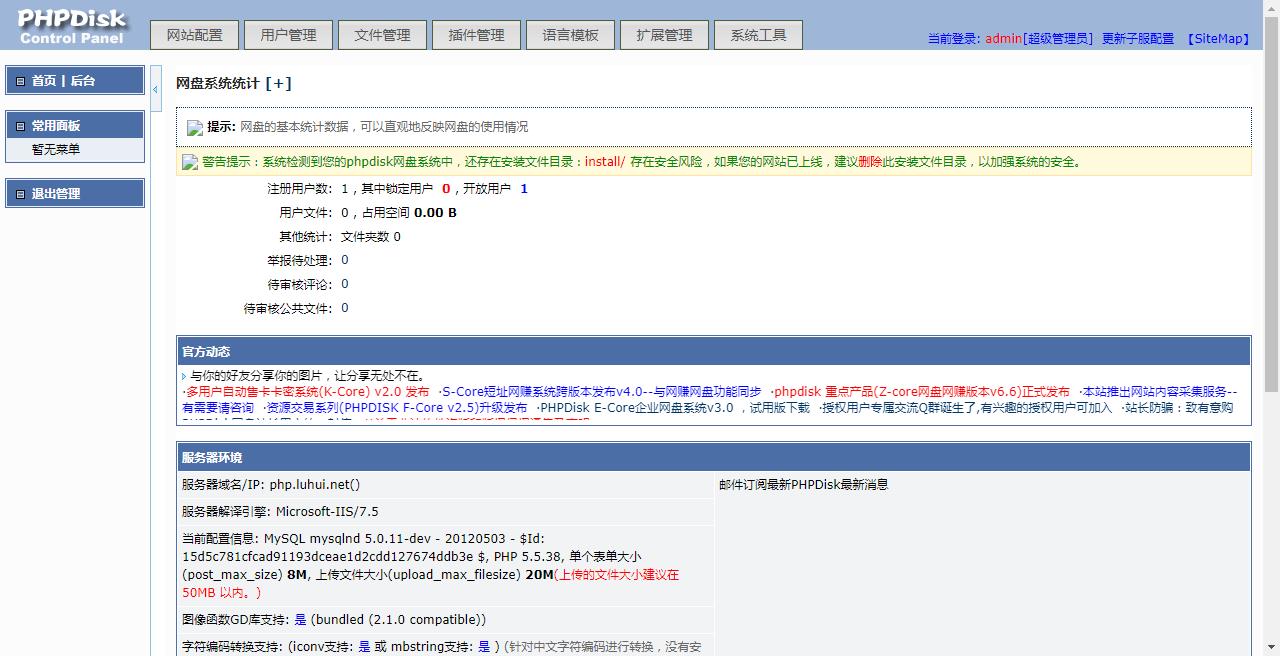This screenshot has width=1280, height=656.
Task: Click the 服务器环境 section header
Action: coord(713,457)
